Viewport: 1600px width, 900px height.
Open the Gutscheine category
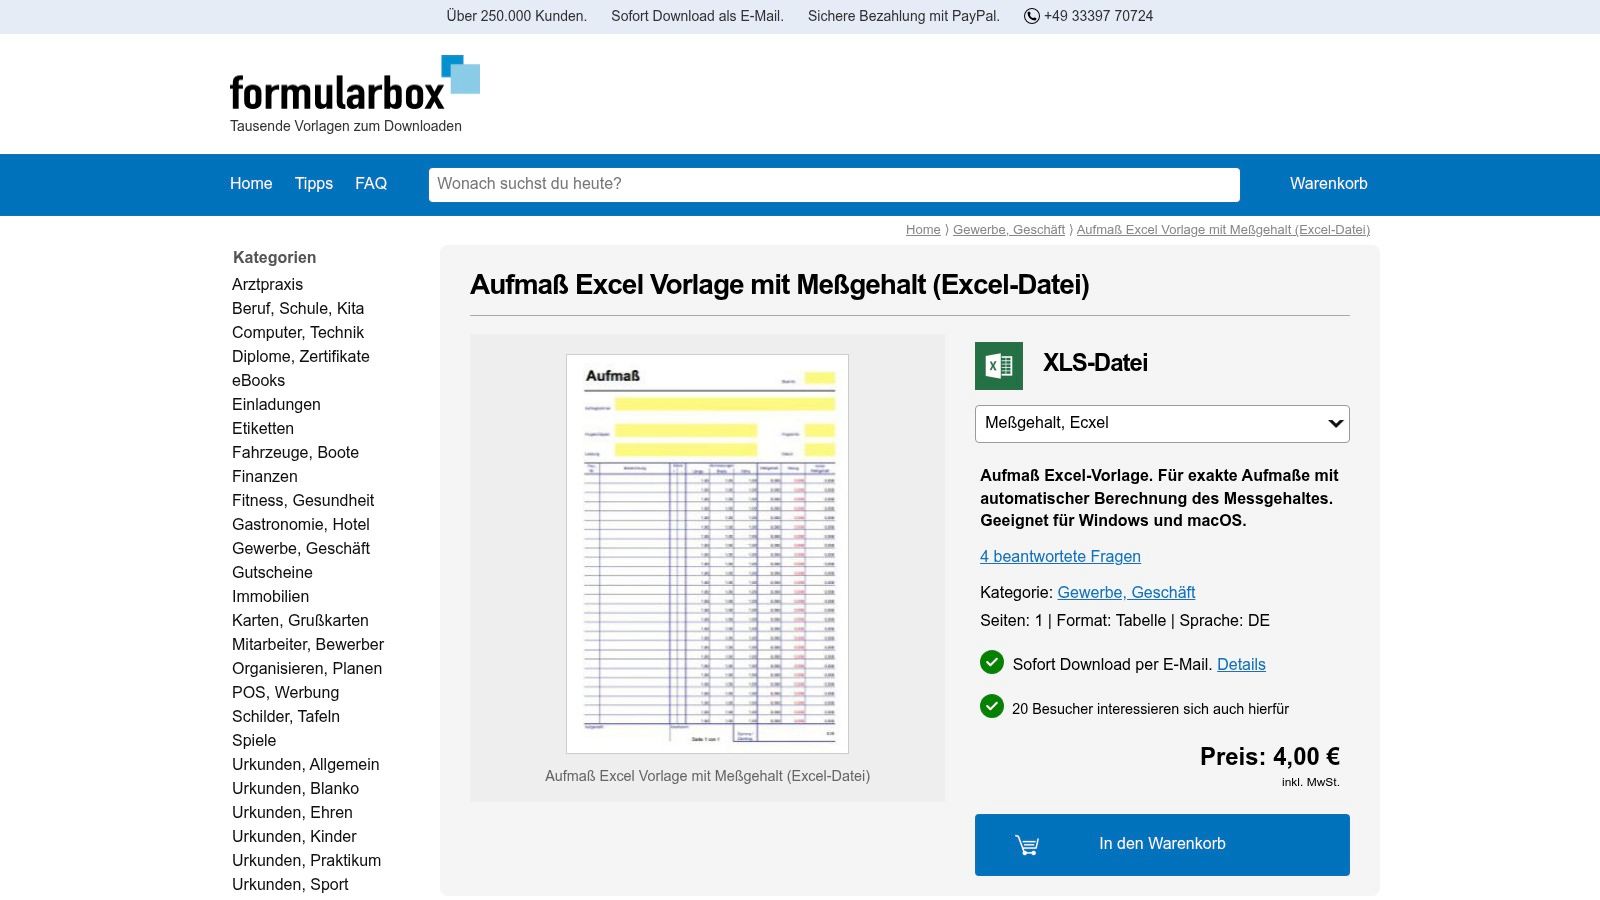pos(272,573)
